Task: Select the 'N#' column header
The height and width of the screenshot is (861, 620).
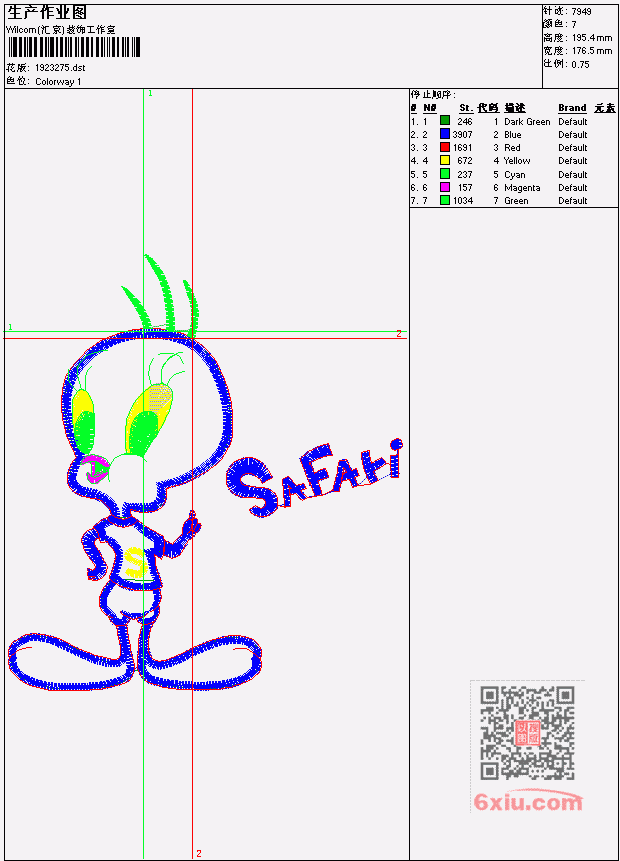Action: (429, 108)
